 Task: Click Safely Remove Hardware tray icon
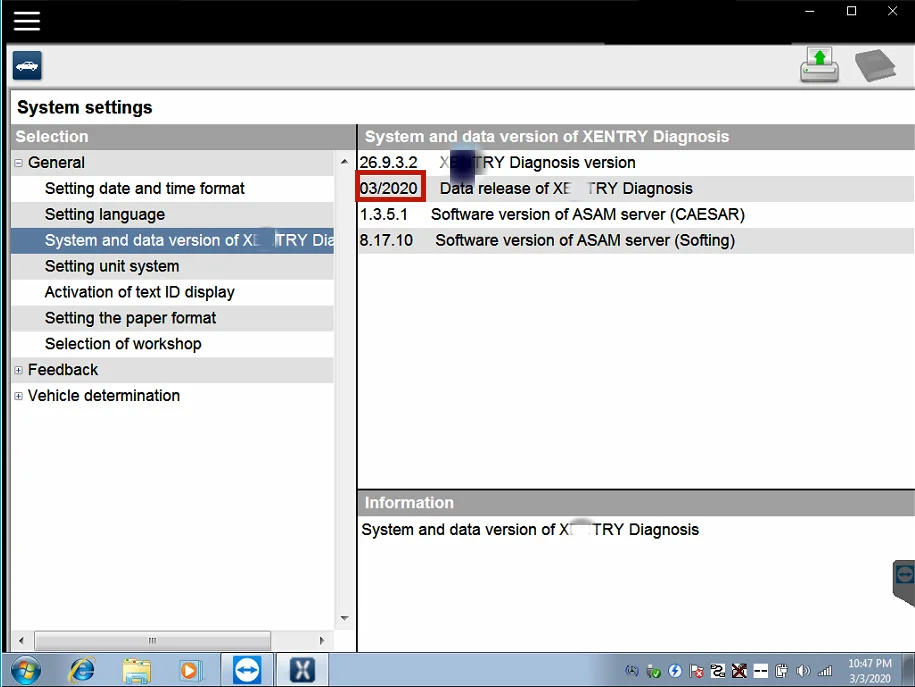tap(653, 671)
